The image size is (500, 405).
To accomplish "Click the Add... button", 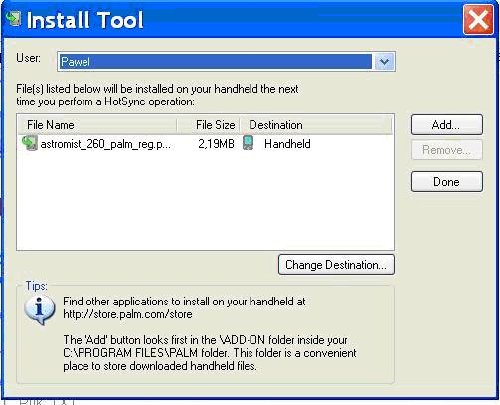I will pyautogui.click(x=446, y=125).
